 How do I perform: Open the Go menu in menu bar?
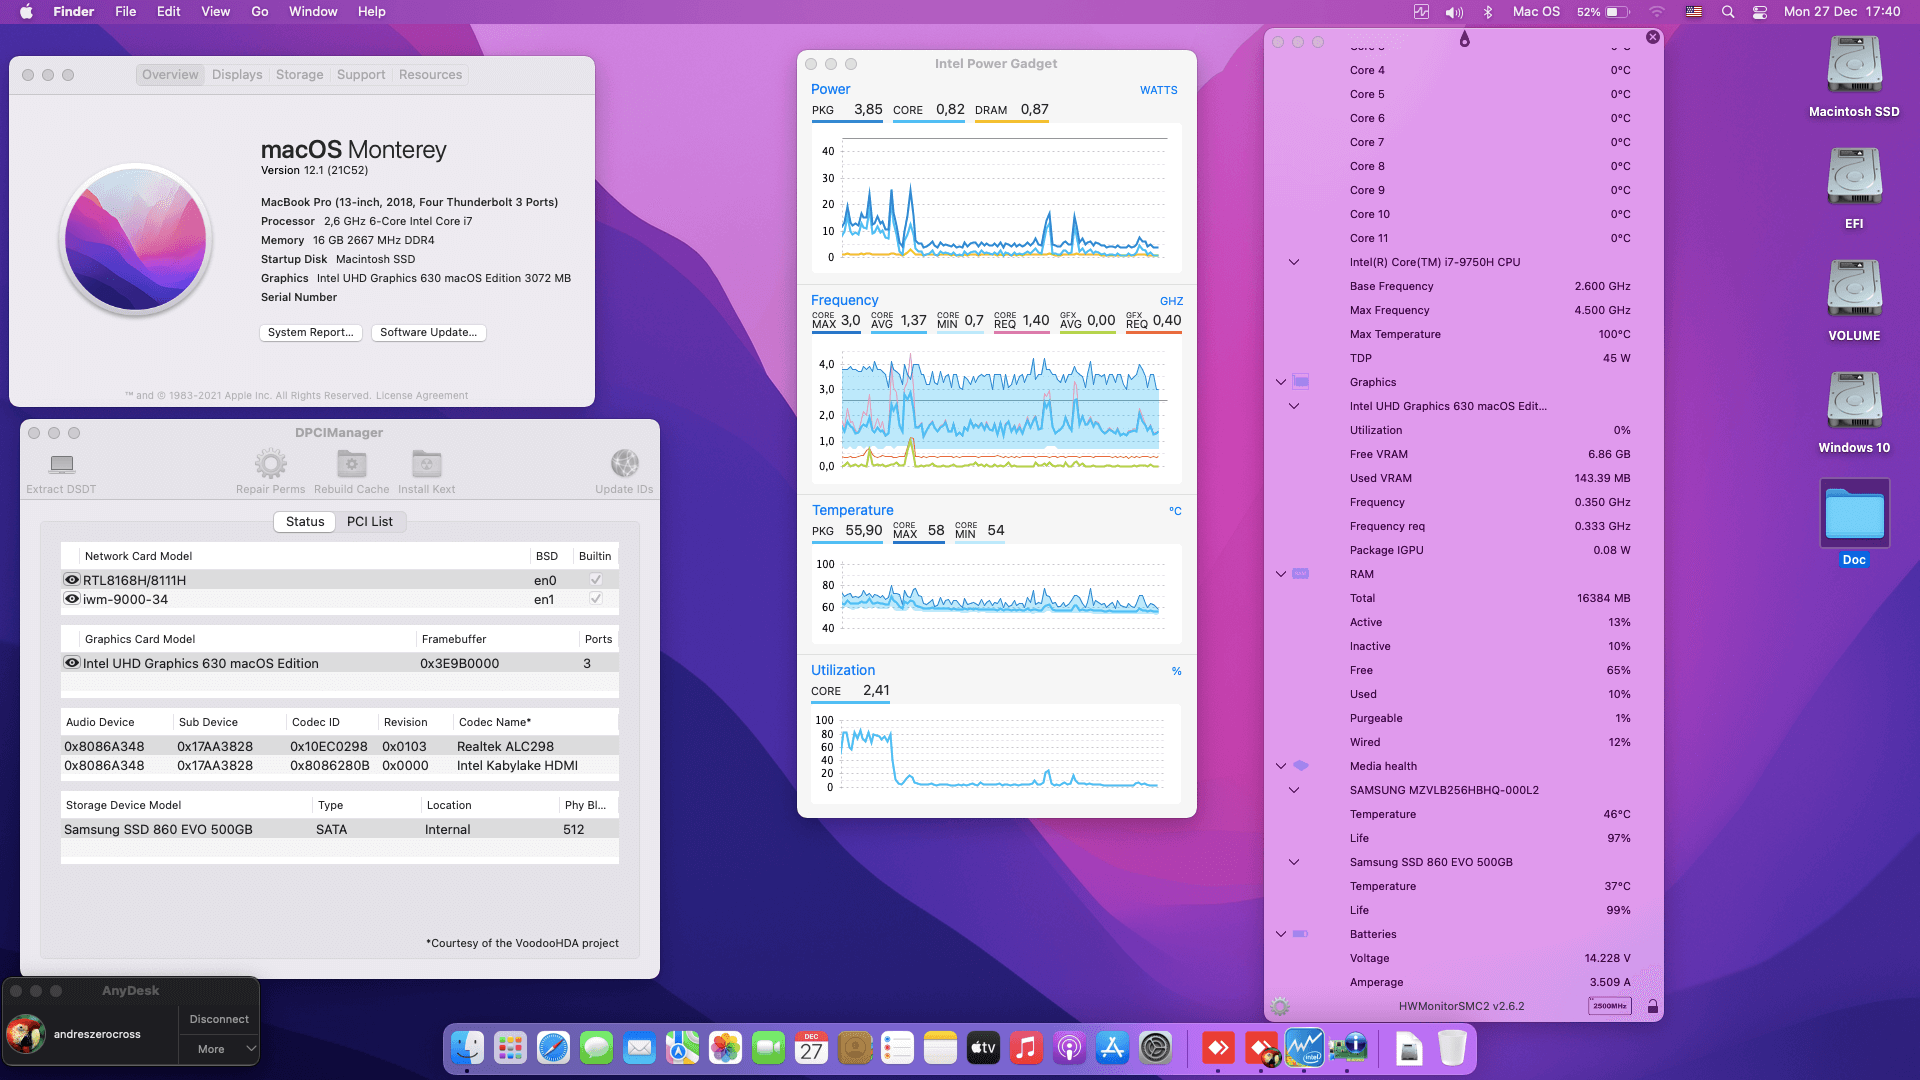[x=260, y=12]
